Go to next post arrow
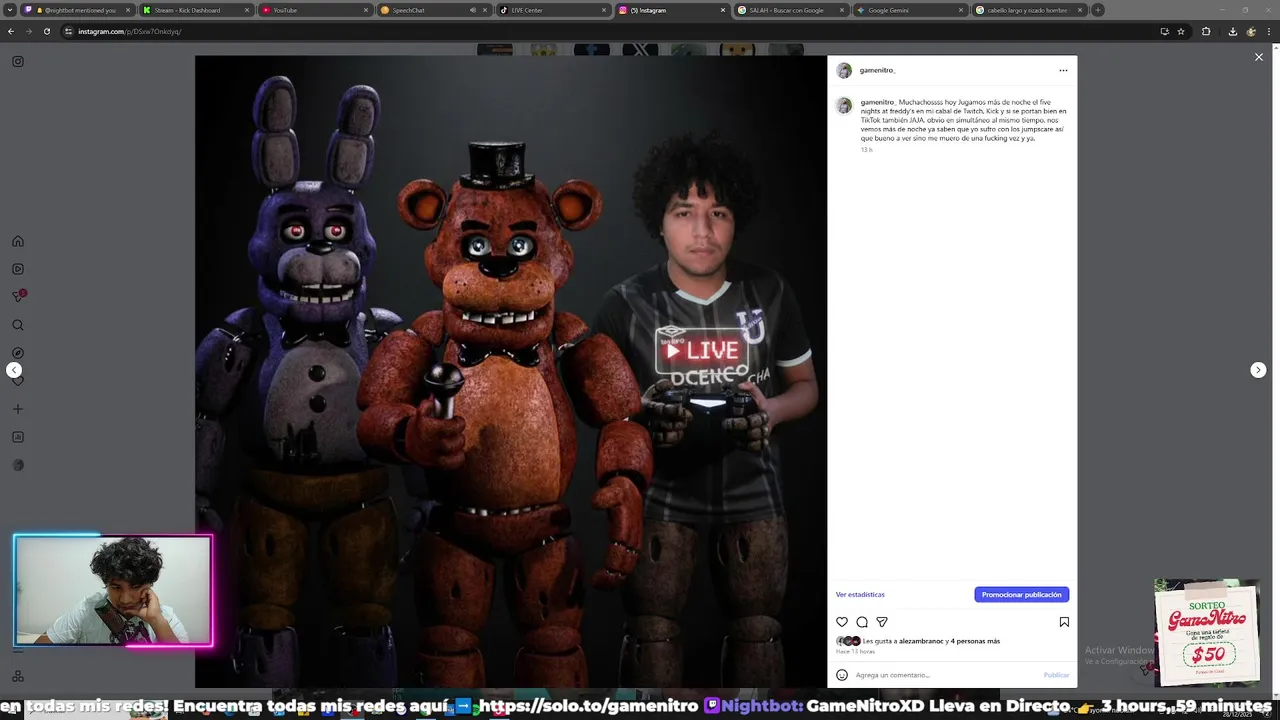Viewport: 1280px width, 720px height. 1258,370
